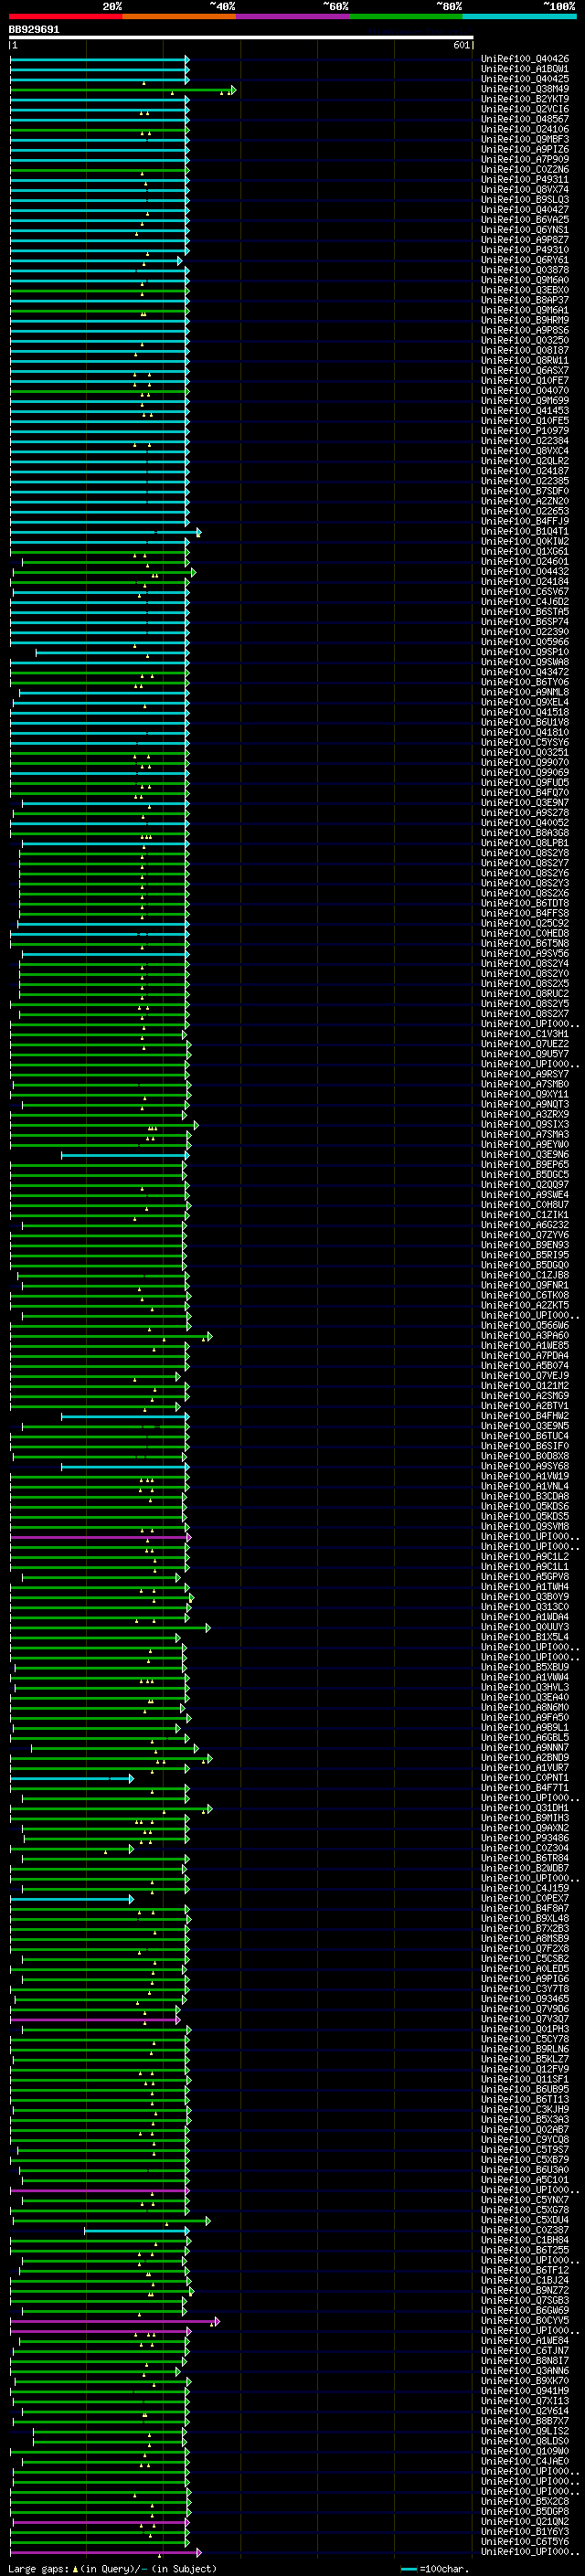
Task: Select the UniRef100_A3ZRX9 entry
Action: coord(525,1114)
